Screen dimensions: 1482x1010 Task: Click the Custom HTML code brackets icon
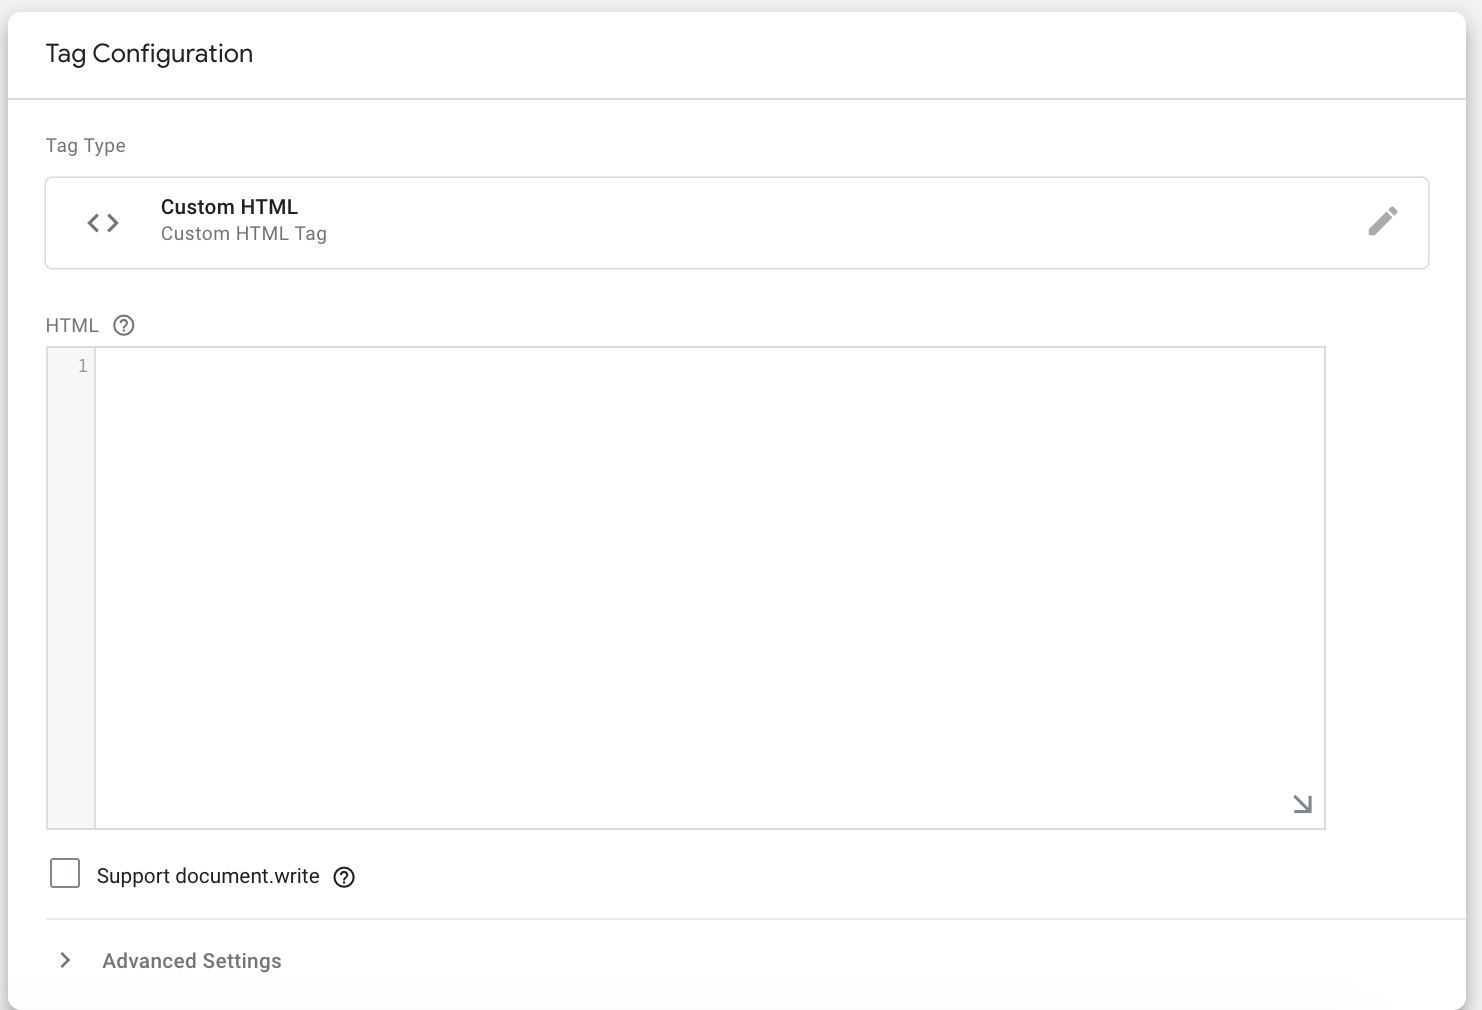pyautogui.click(x=103, y=223)
